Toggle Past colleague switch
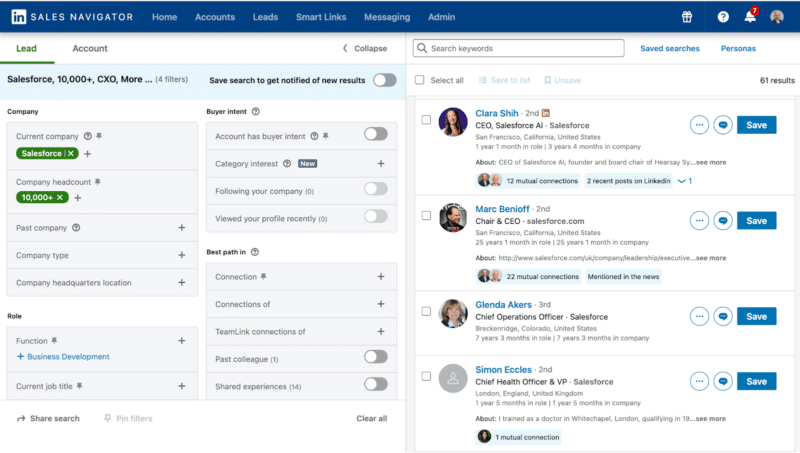 point(376,357)
